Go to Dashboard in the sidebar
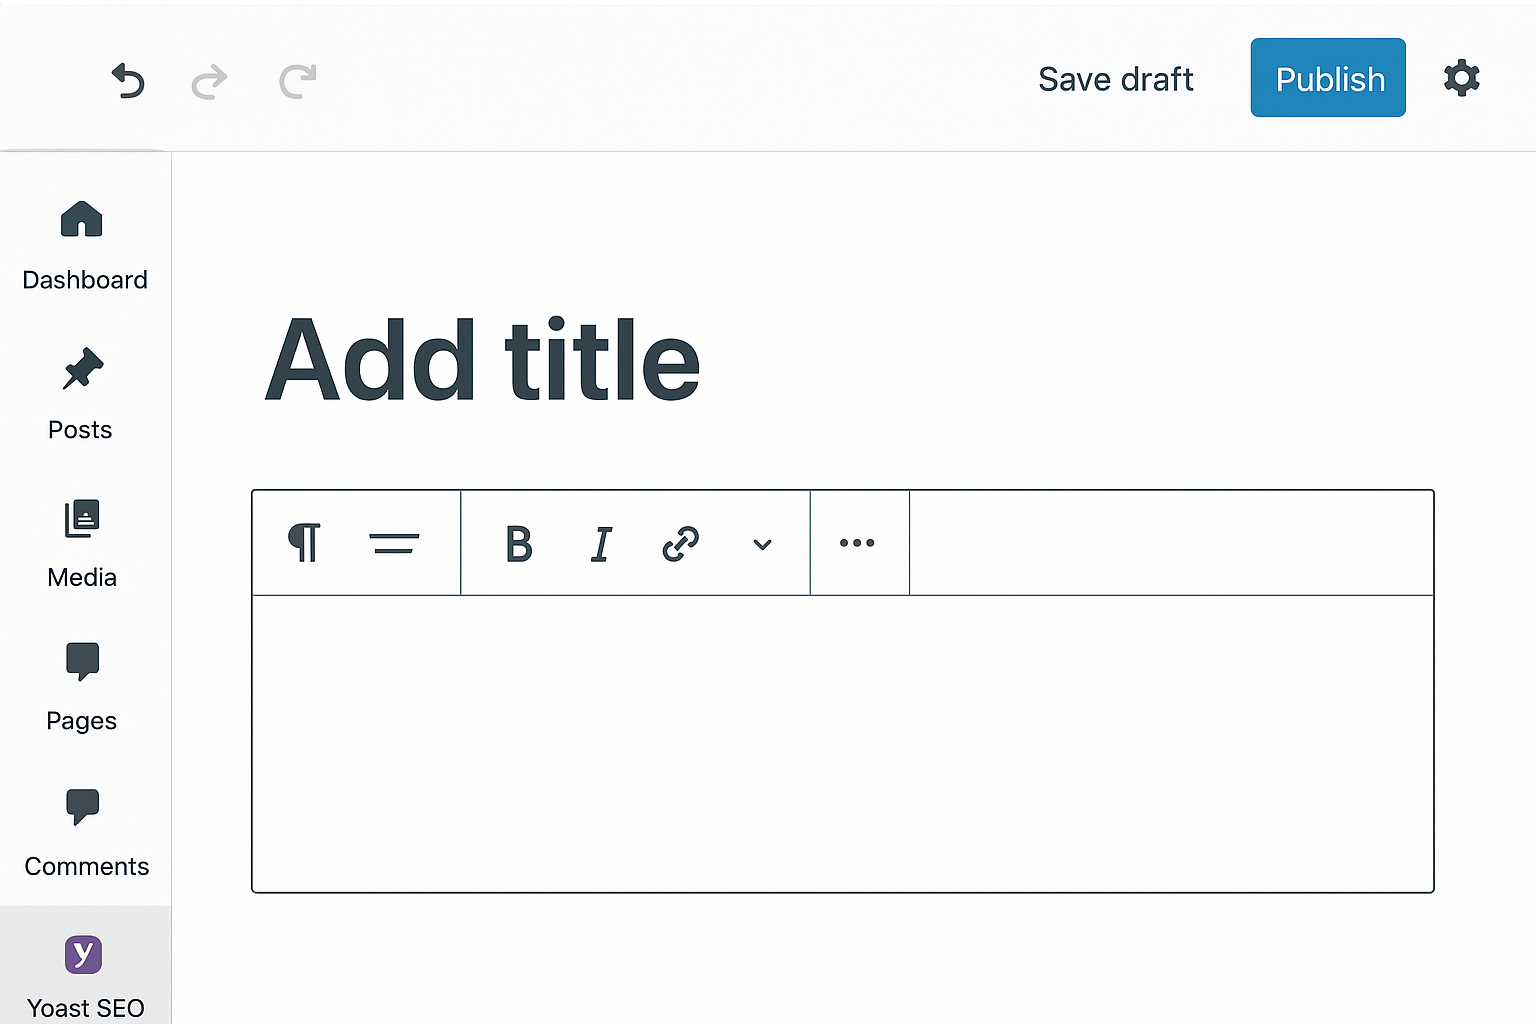1536x1024 pixels. tap(85, 246)
